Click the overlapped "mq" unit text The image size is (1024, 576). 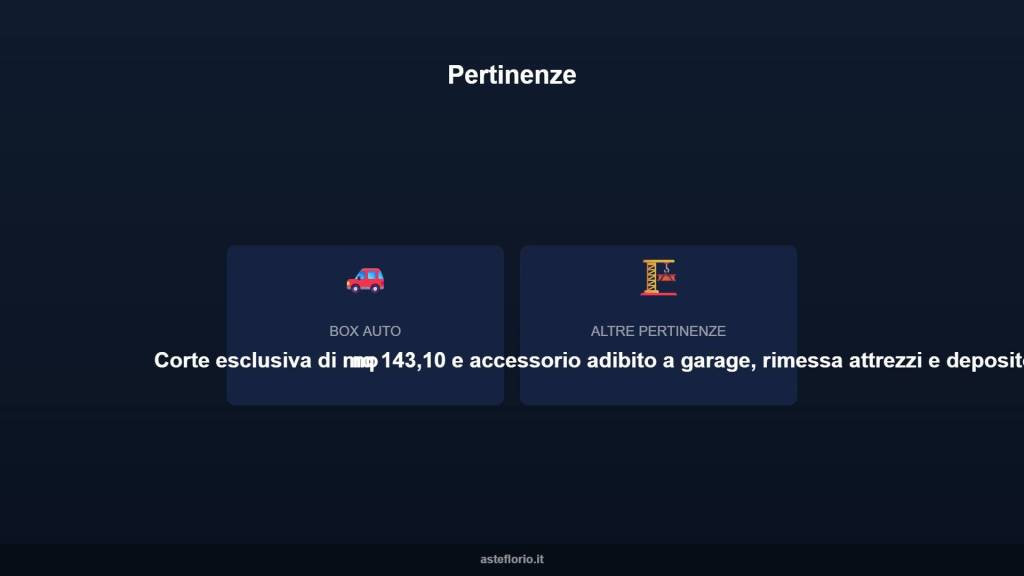click(x=360, y=361)
